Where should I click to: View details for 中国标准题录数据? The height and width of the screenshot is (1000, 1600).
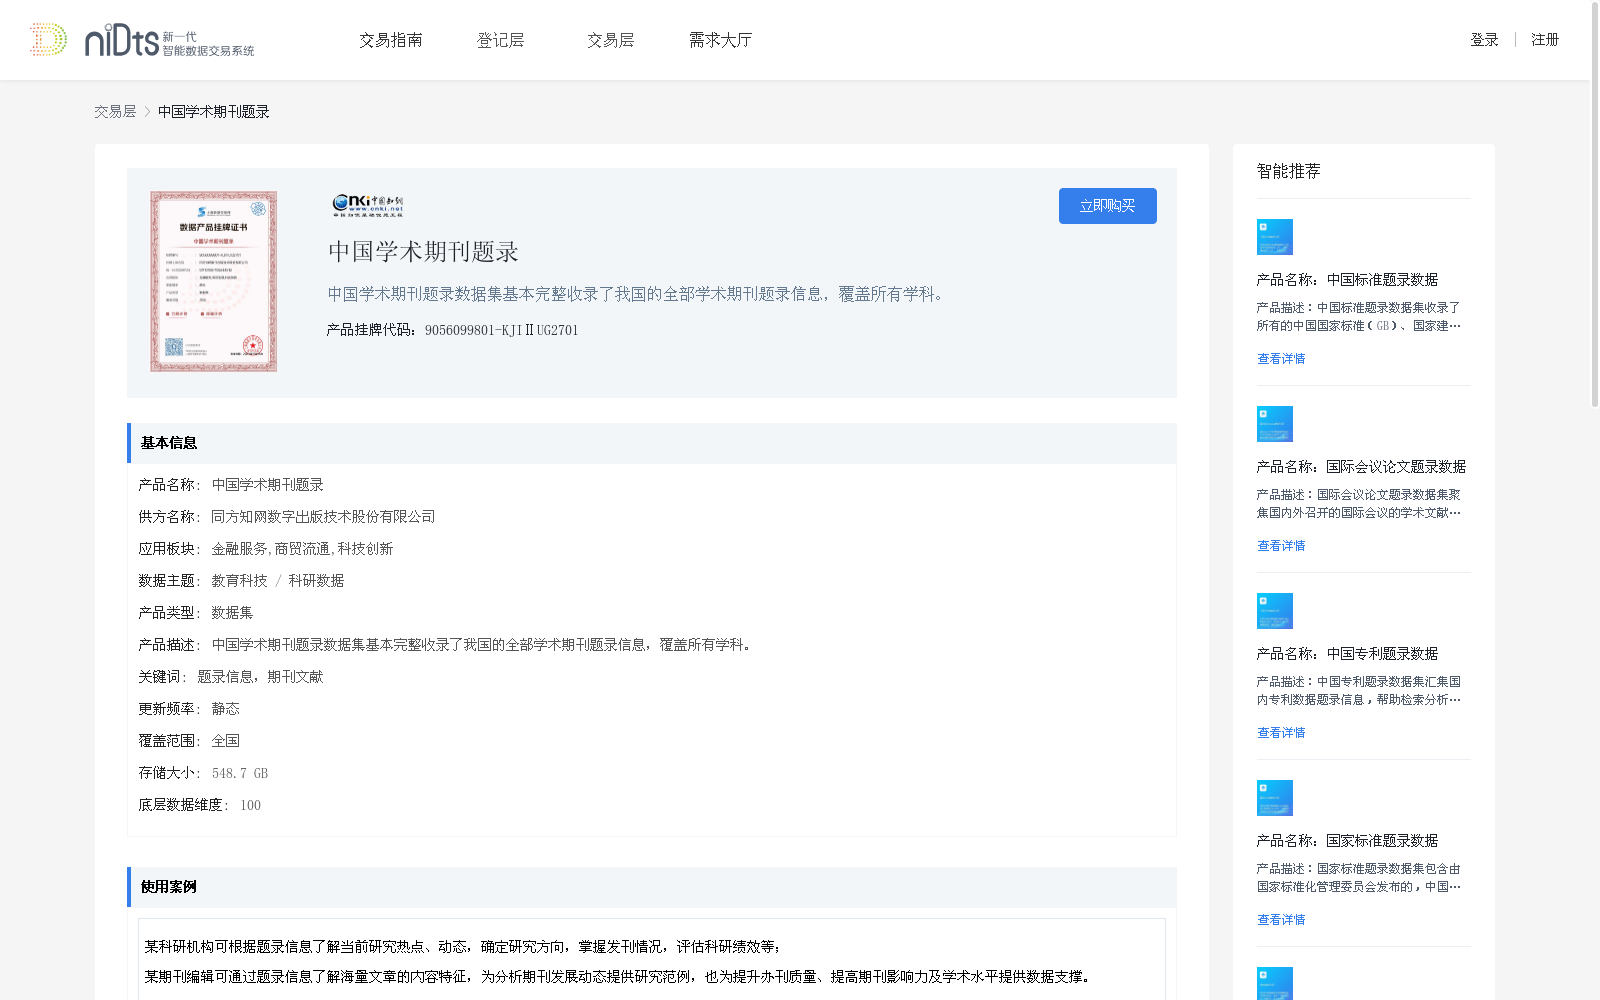(1281, 359)
